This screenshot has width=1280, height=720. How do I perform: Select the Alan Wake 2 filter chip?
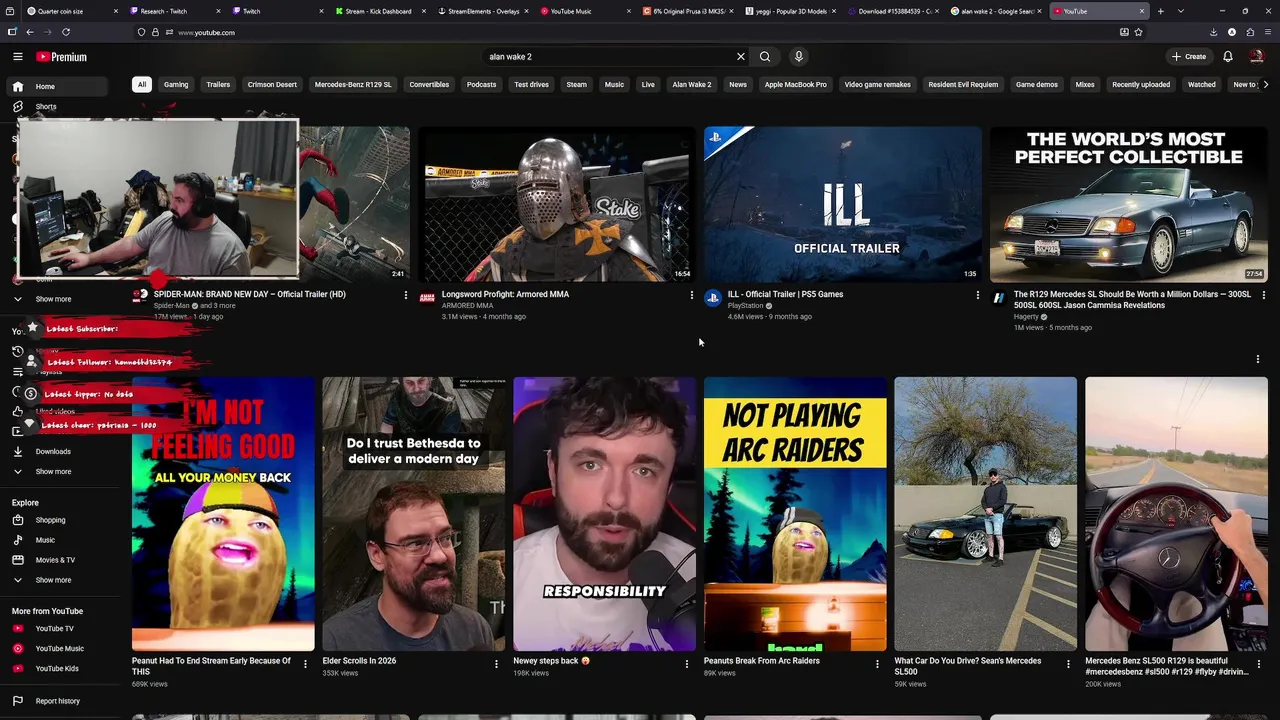coord(692,85)
